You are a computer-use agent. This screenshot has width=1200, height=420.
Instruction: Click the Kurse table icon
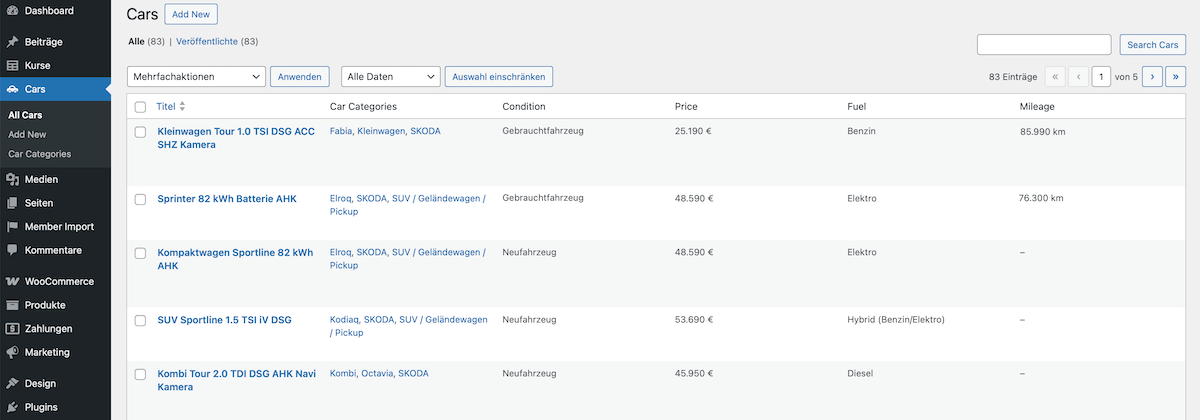(x=12, y=66)
